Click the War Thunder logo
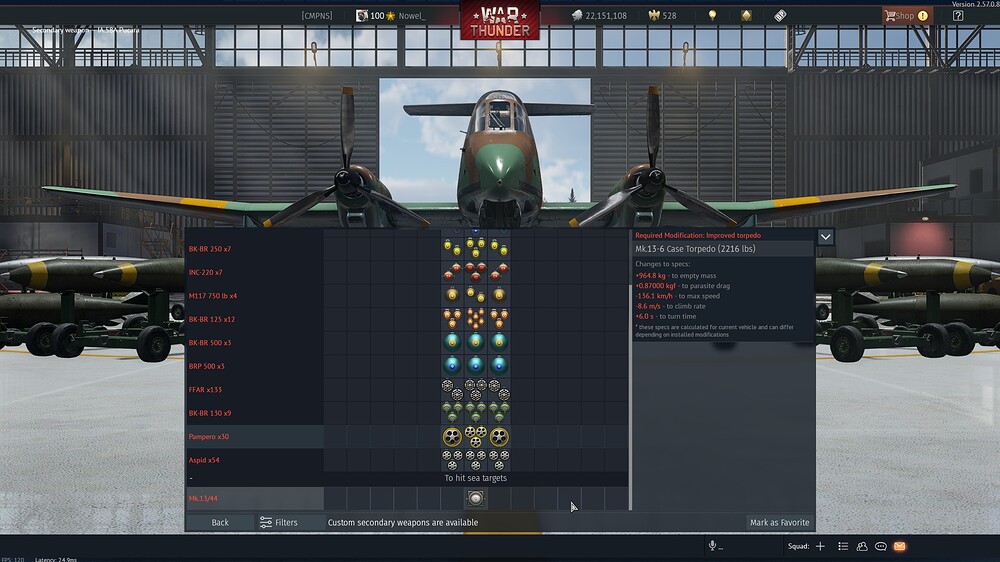 click(499, 20)
